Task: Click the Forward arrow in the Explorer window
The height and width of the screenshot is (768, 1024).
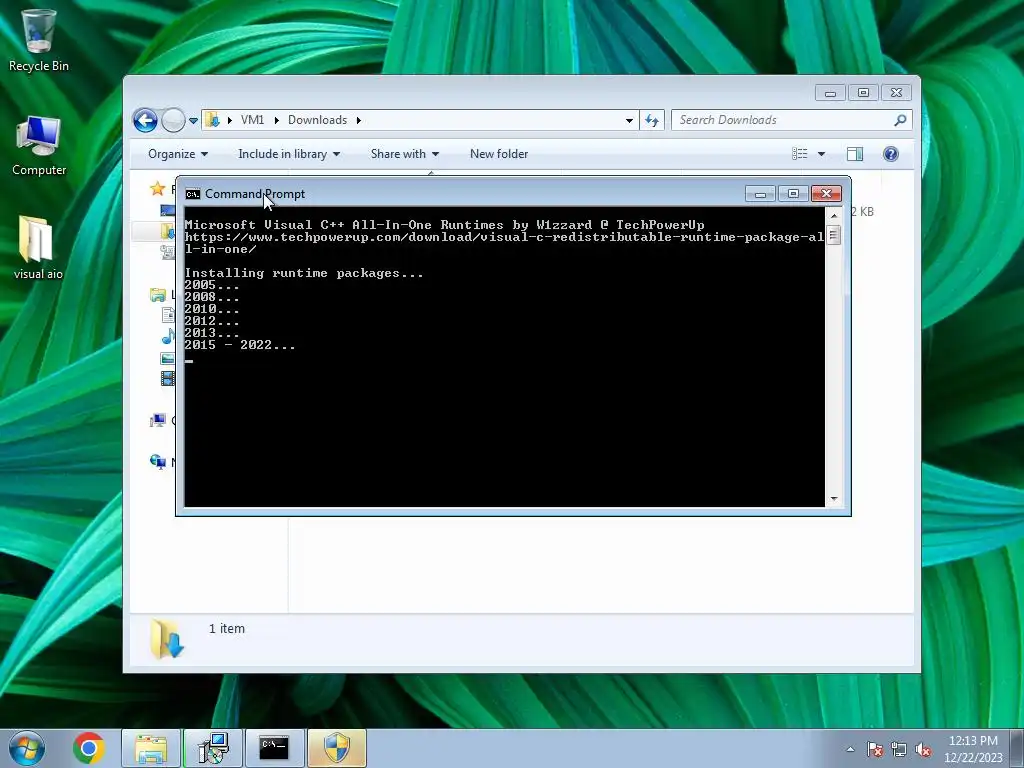Action: tap(173, 120)
